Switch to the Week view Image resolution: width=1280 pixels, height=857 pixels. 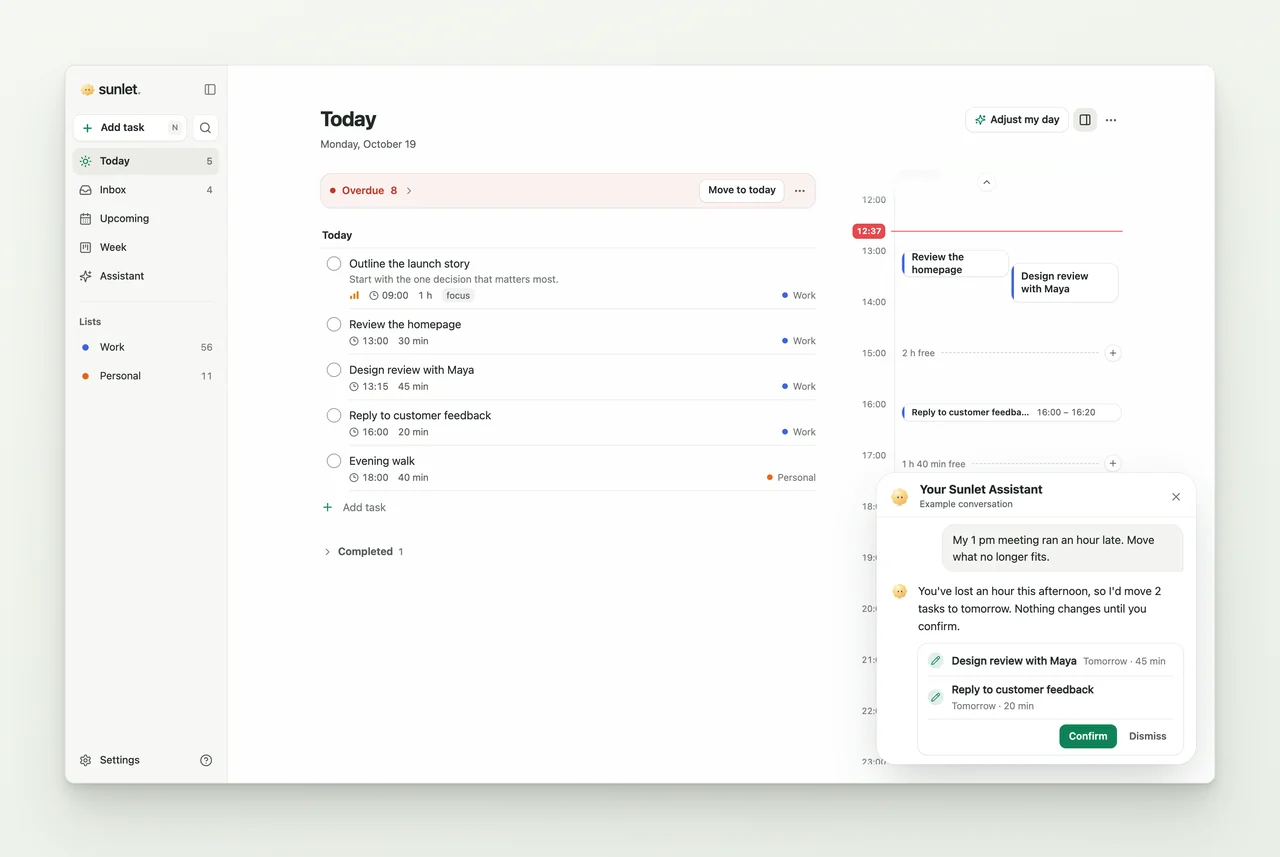(x=146, y=247)
